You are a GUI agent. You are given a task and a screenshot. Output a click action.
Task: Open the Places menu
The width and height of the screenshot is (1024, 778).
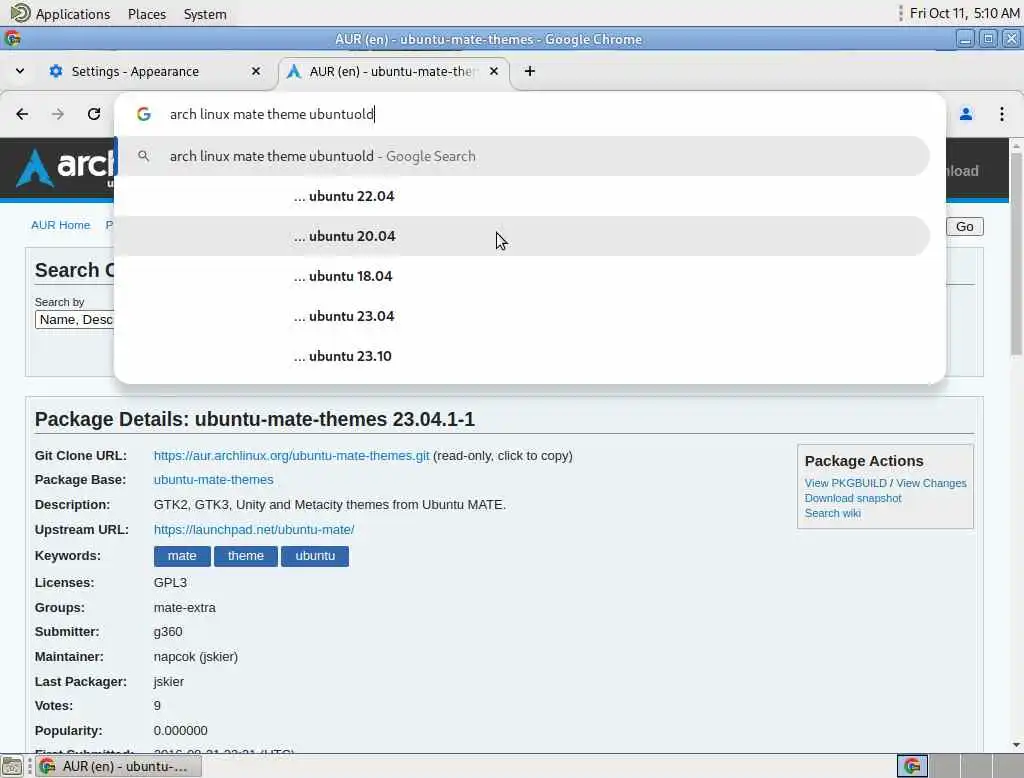click(x=147, y=14)
